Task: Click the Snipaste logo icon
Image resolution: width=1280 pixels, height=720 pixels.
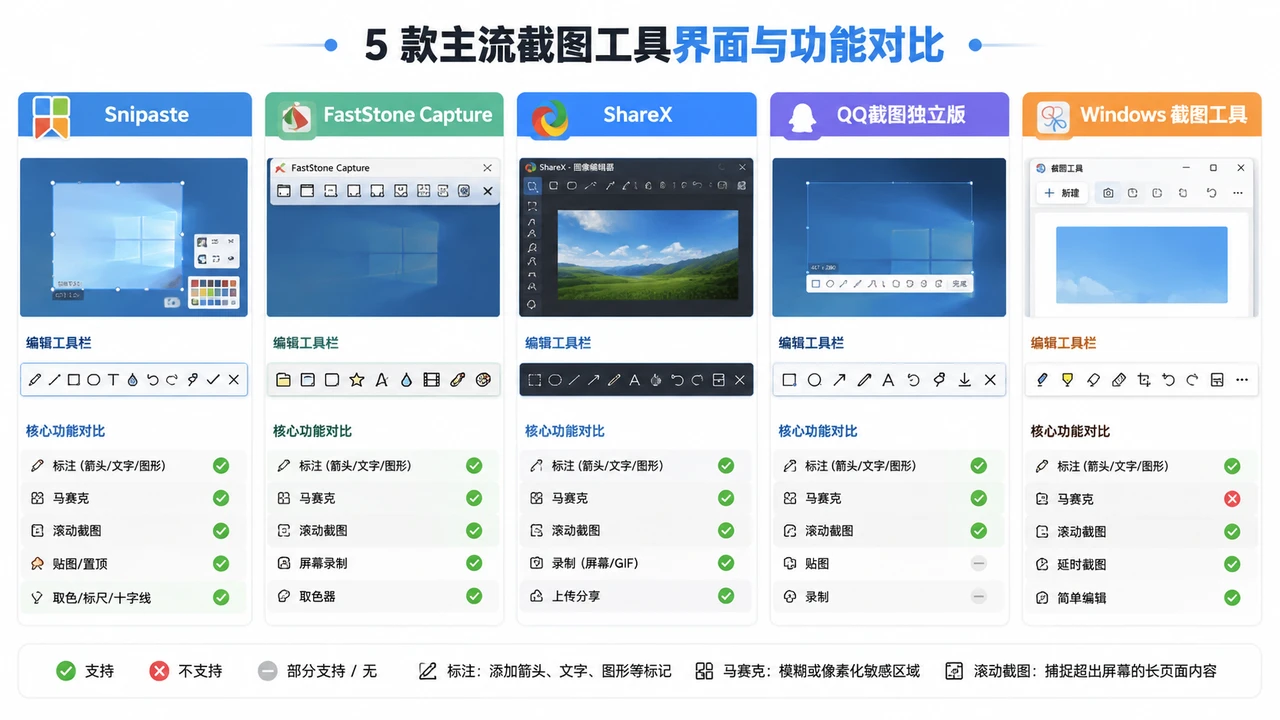Action: (51, 116)
